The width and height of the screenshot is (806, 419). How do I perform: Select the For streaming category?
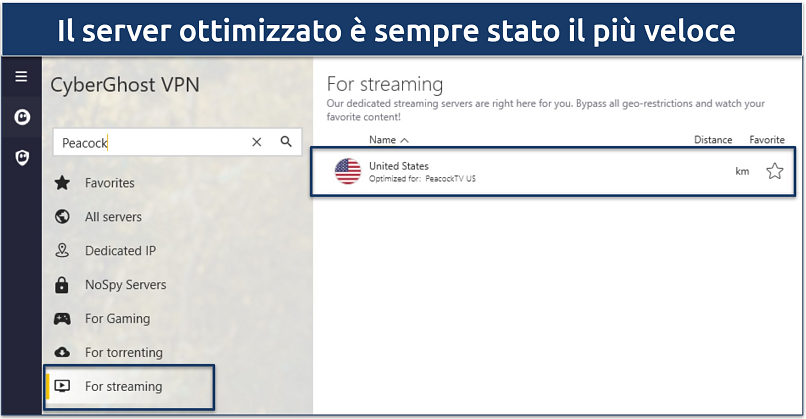(123, 387)
